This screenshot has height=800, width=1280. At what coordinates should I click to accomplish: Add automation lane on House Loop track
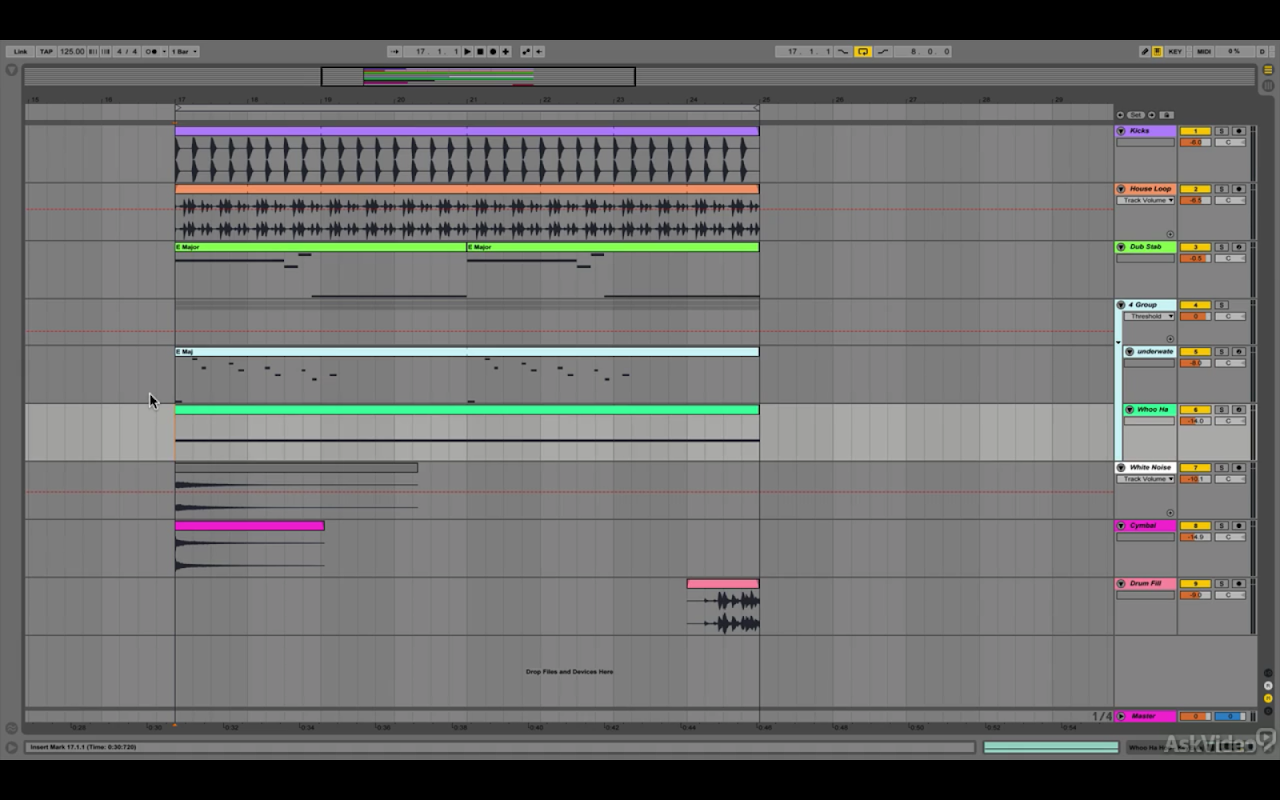point(1170,234)
